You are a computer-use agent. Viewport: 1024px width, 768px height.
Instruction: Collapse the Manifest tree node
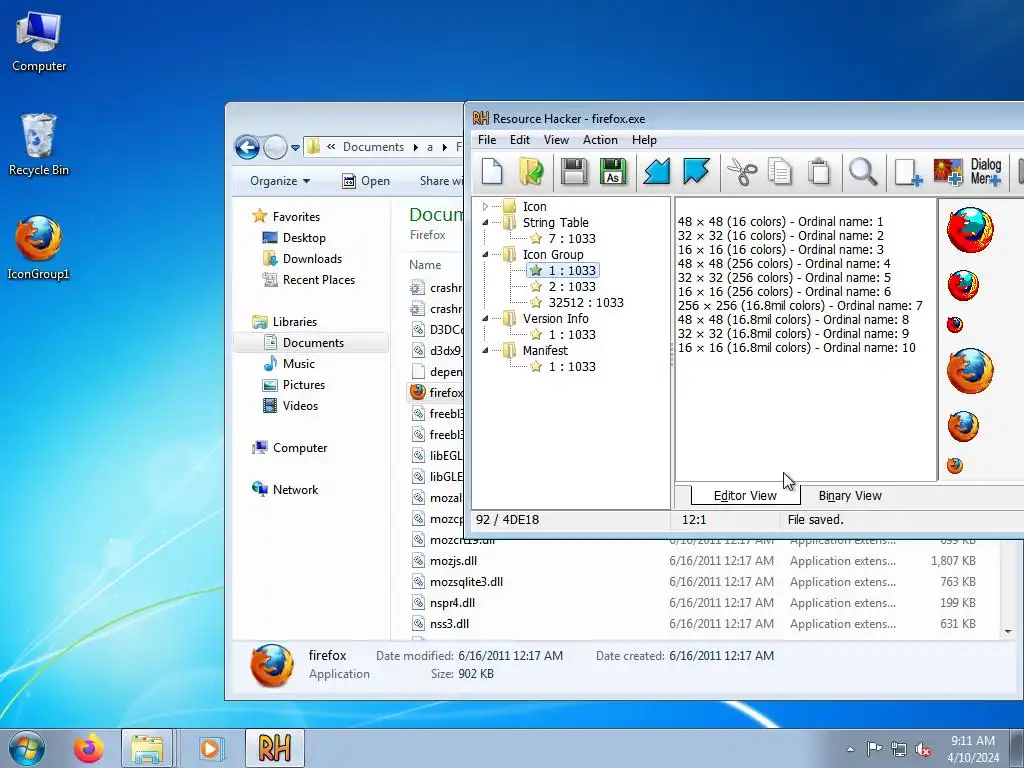coord(485,351)
